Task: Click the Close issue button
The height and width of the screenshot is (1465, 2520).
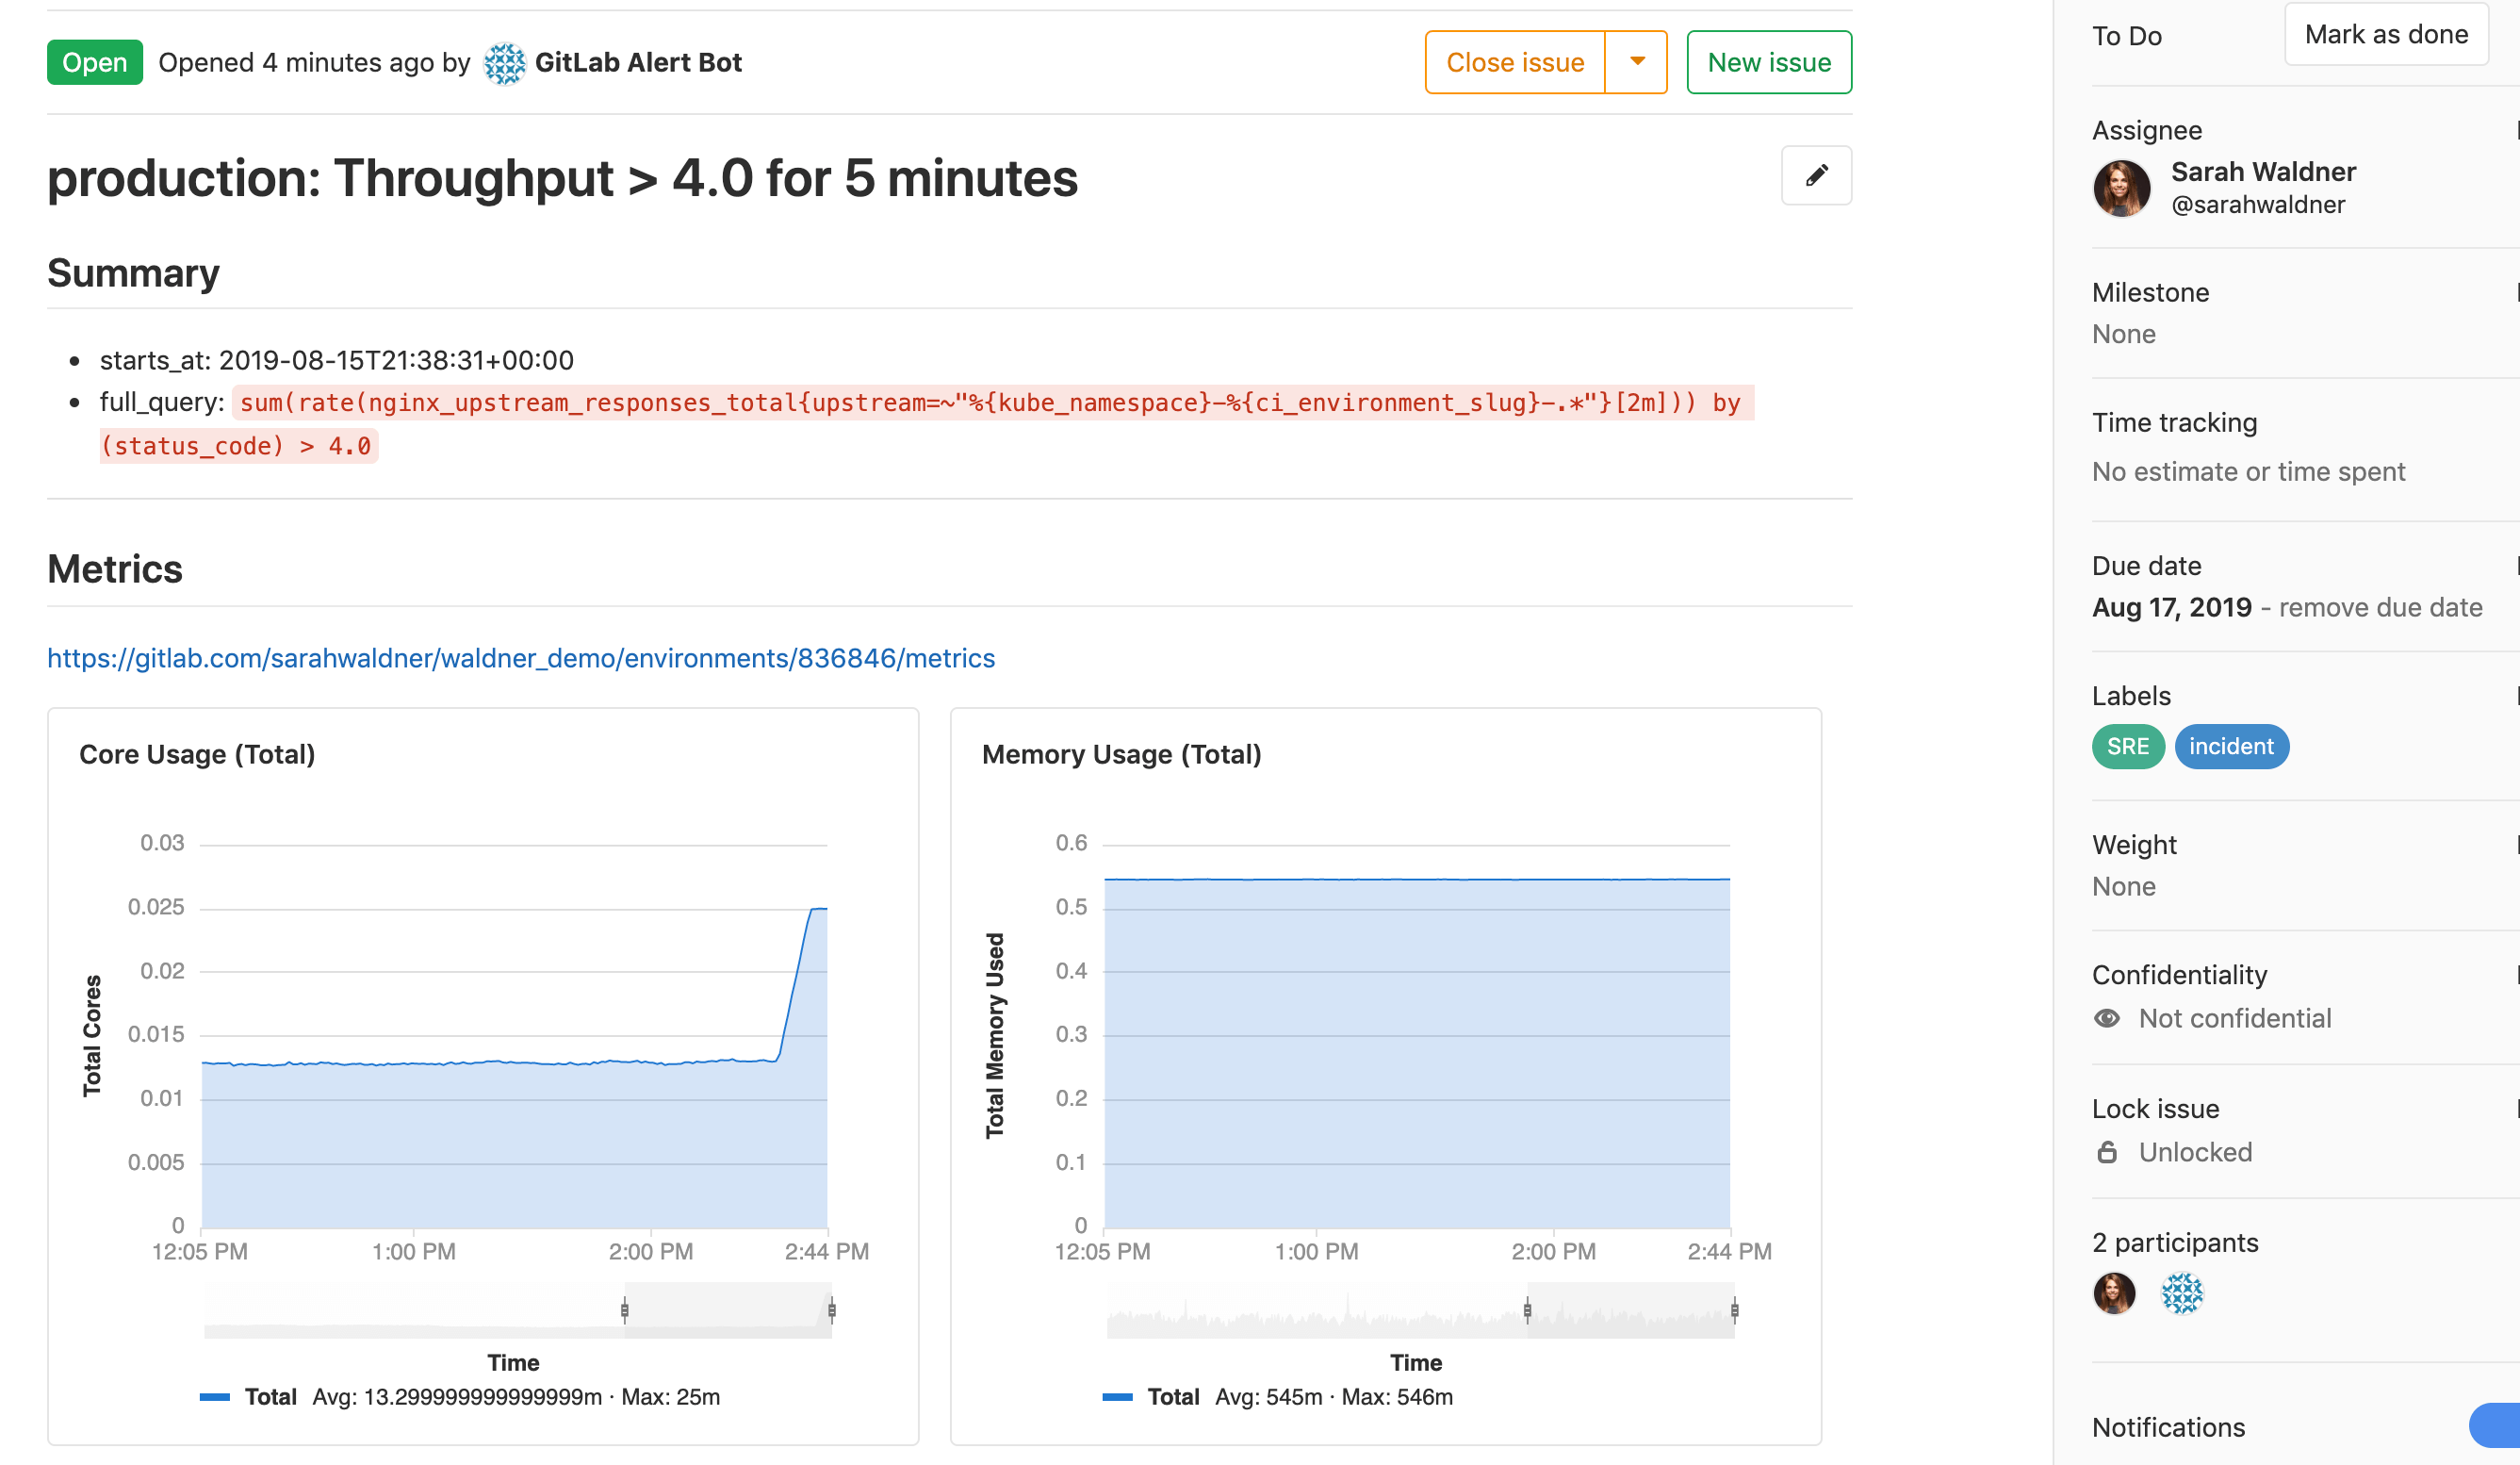Action: coord(1515,62)
